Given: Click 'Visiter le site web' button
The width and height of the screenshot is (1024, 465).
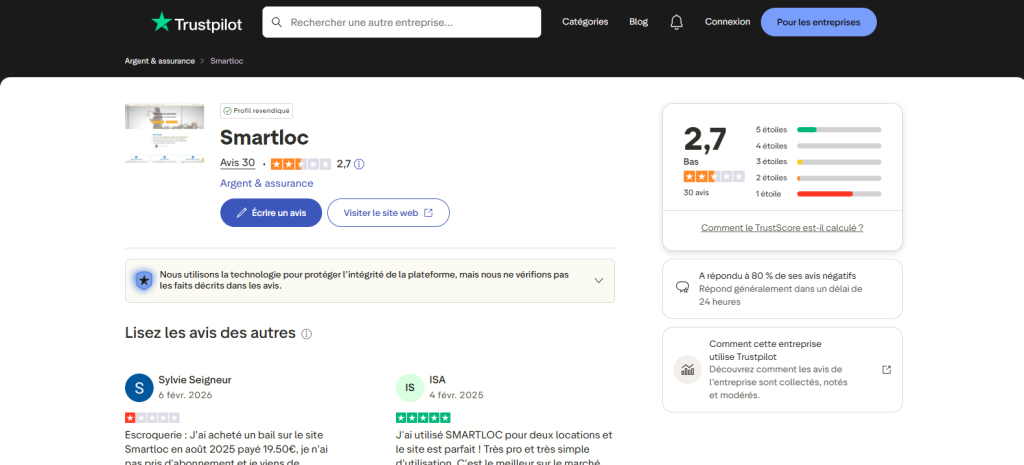Looking at the screenshot, I should (389, 213).
